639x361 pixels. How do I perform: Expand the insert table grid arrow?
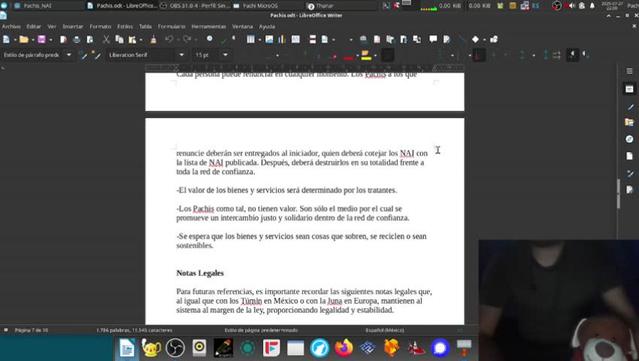click(259, 40)
